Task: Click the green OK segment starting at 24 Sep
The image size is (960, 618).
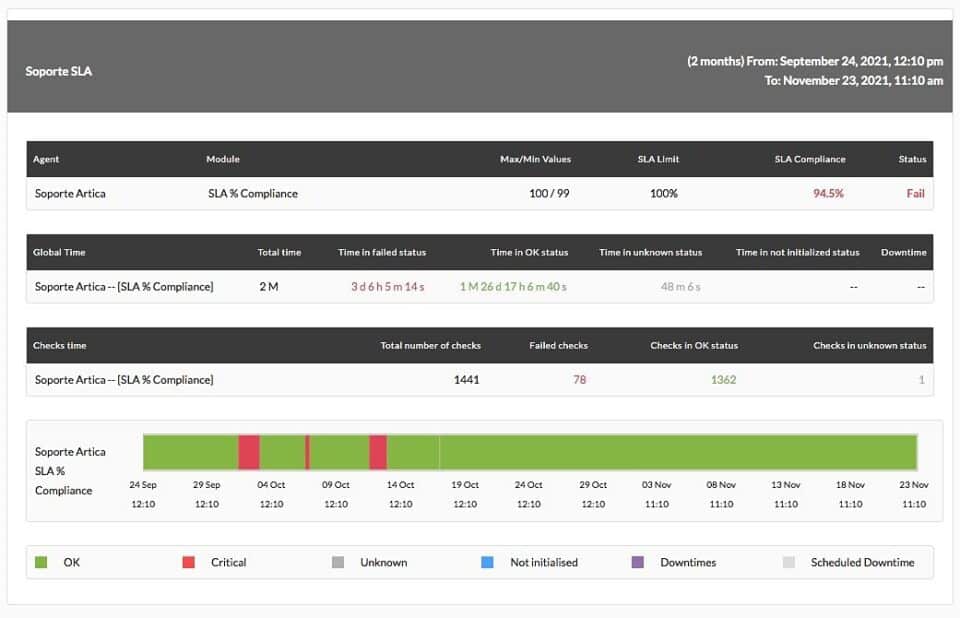Action: 191,452
